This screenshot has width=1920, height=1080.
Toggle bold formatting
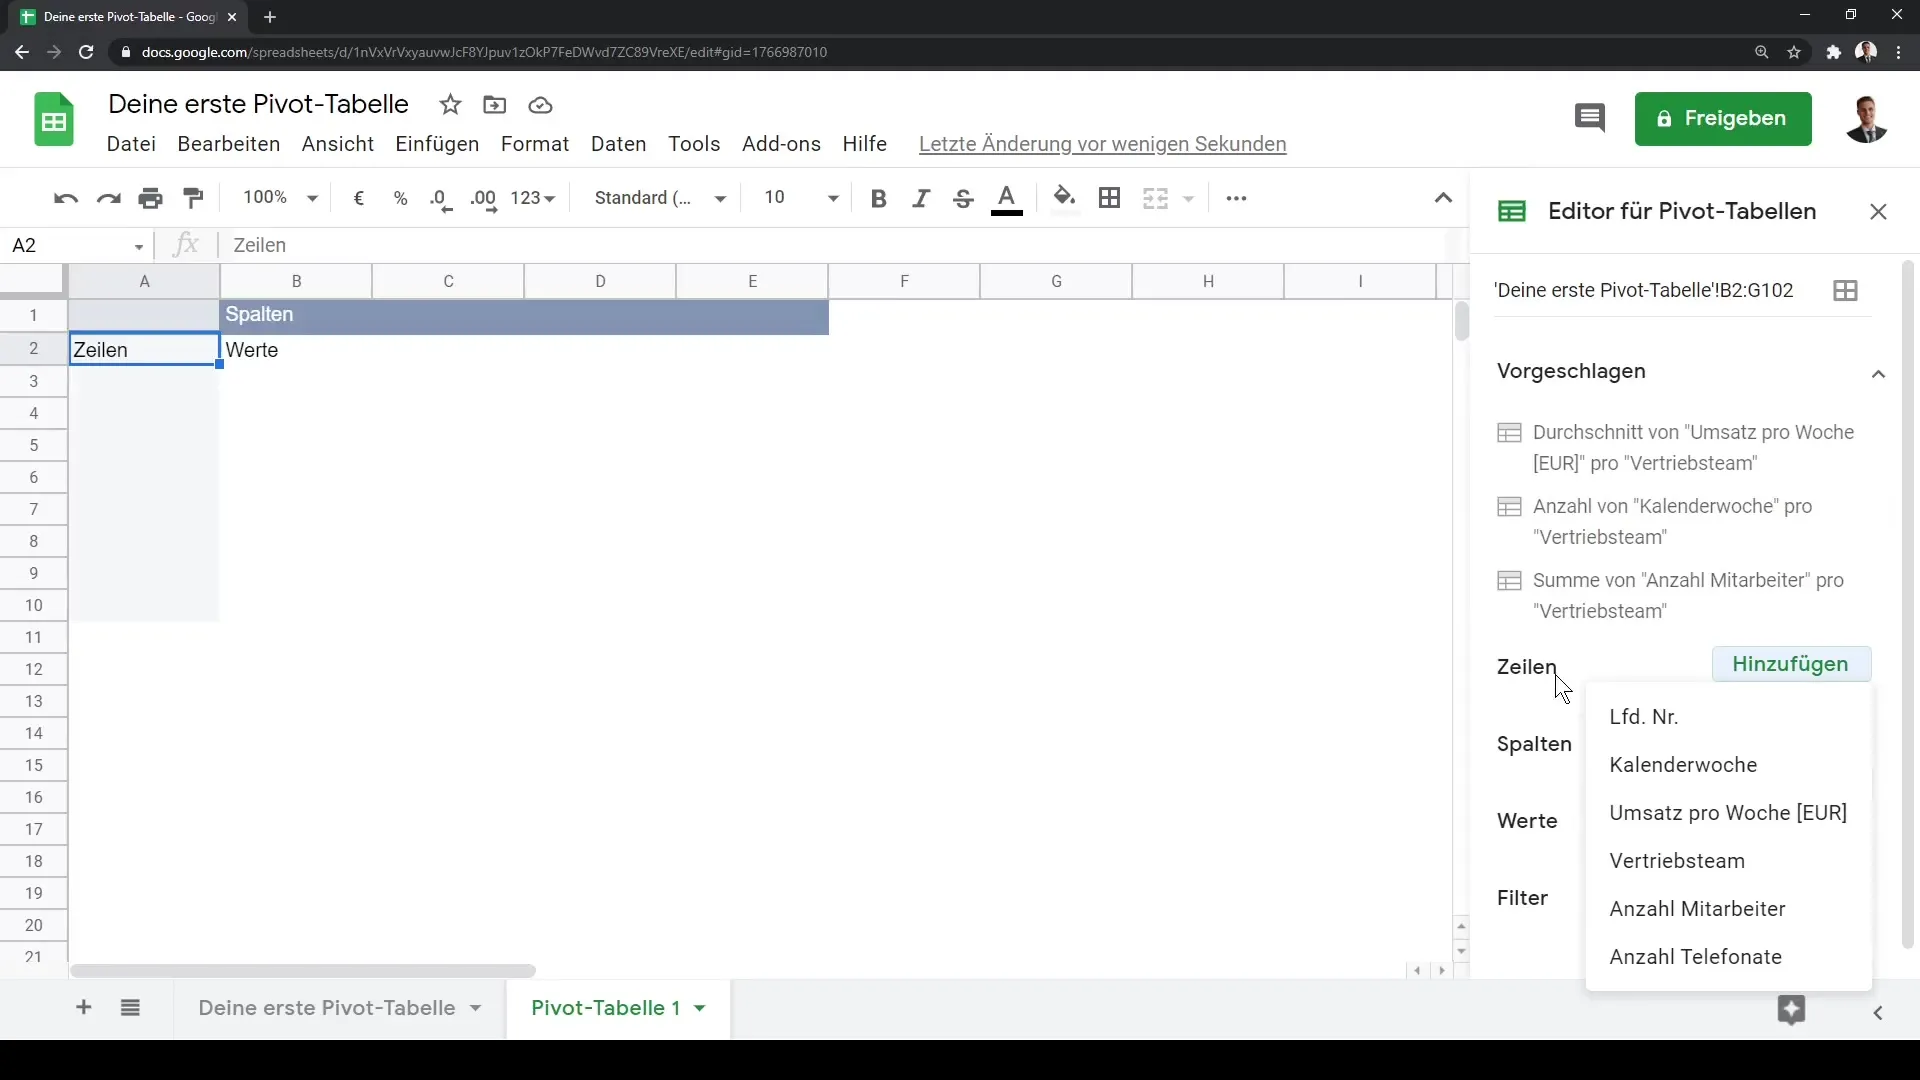(x=879, y=198)
